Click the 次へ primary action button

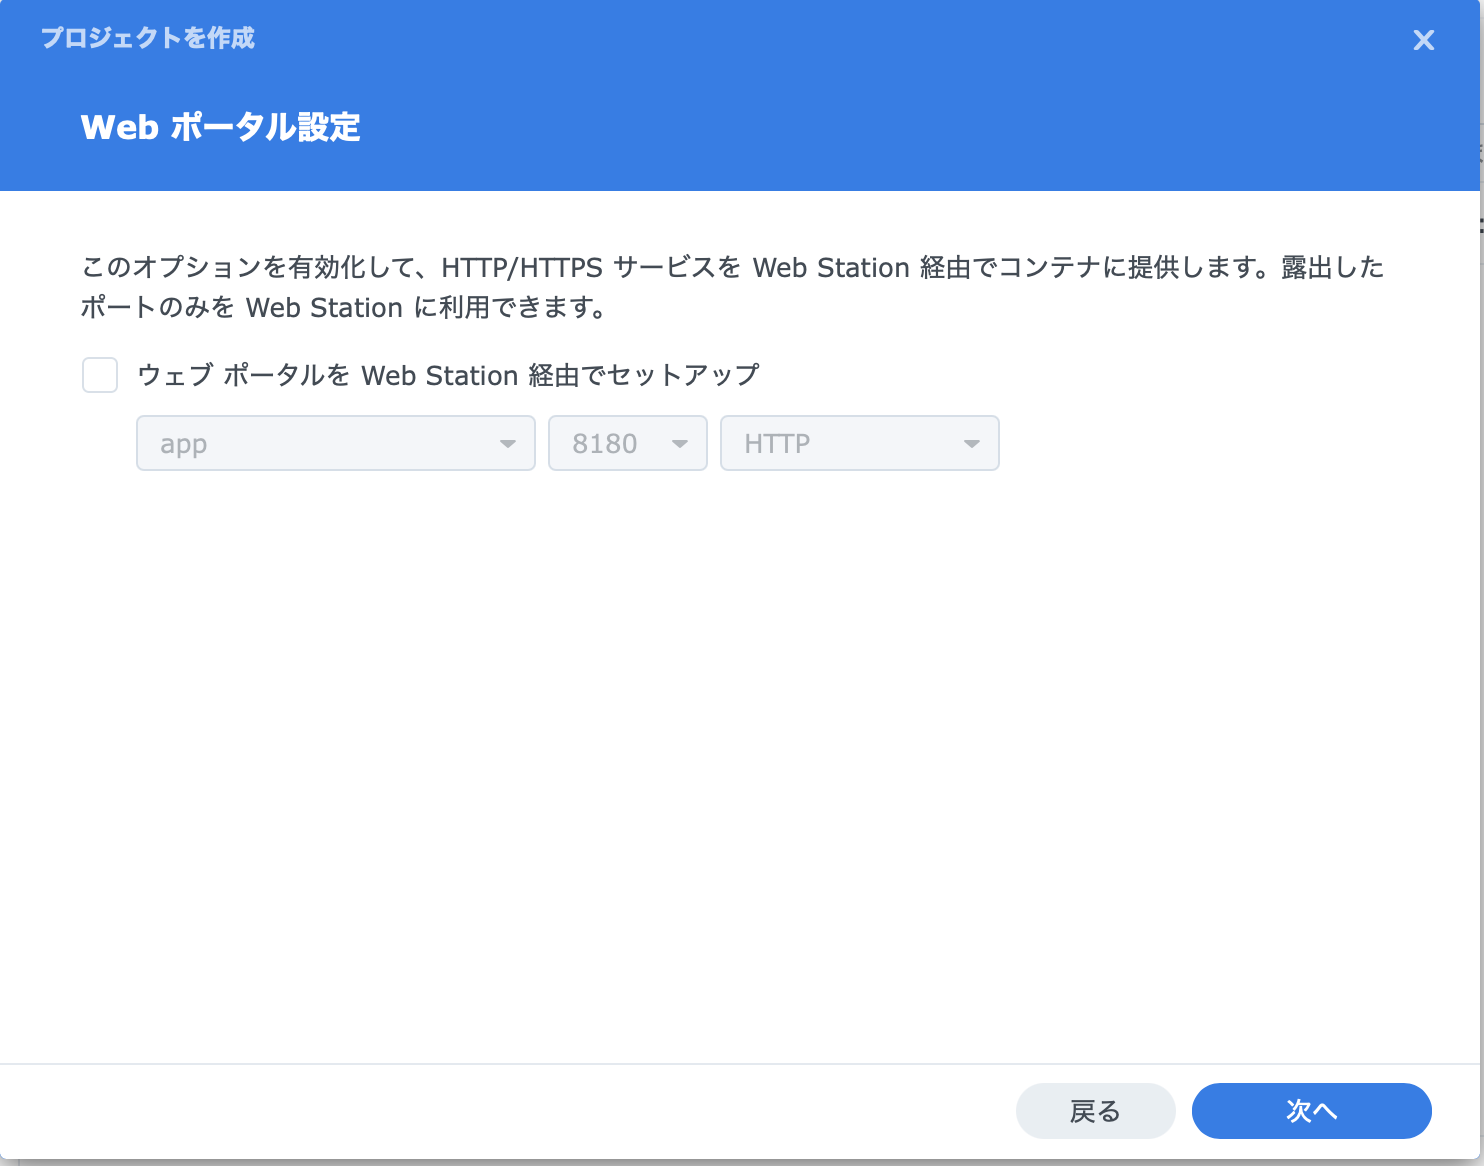[1312, 1111]
